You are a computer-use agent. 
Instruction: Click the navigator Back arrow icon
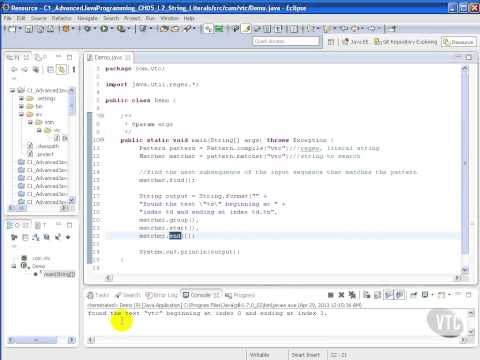point(14,69)
